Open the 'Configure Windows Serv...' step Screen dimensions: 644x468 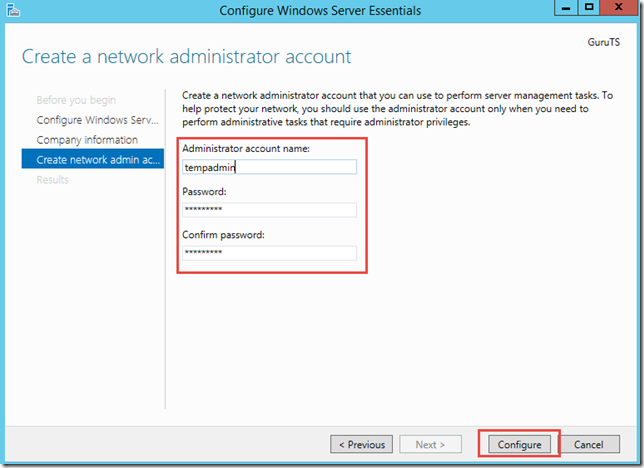coord(97,120)
